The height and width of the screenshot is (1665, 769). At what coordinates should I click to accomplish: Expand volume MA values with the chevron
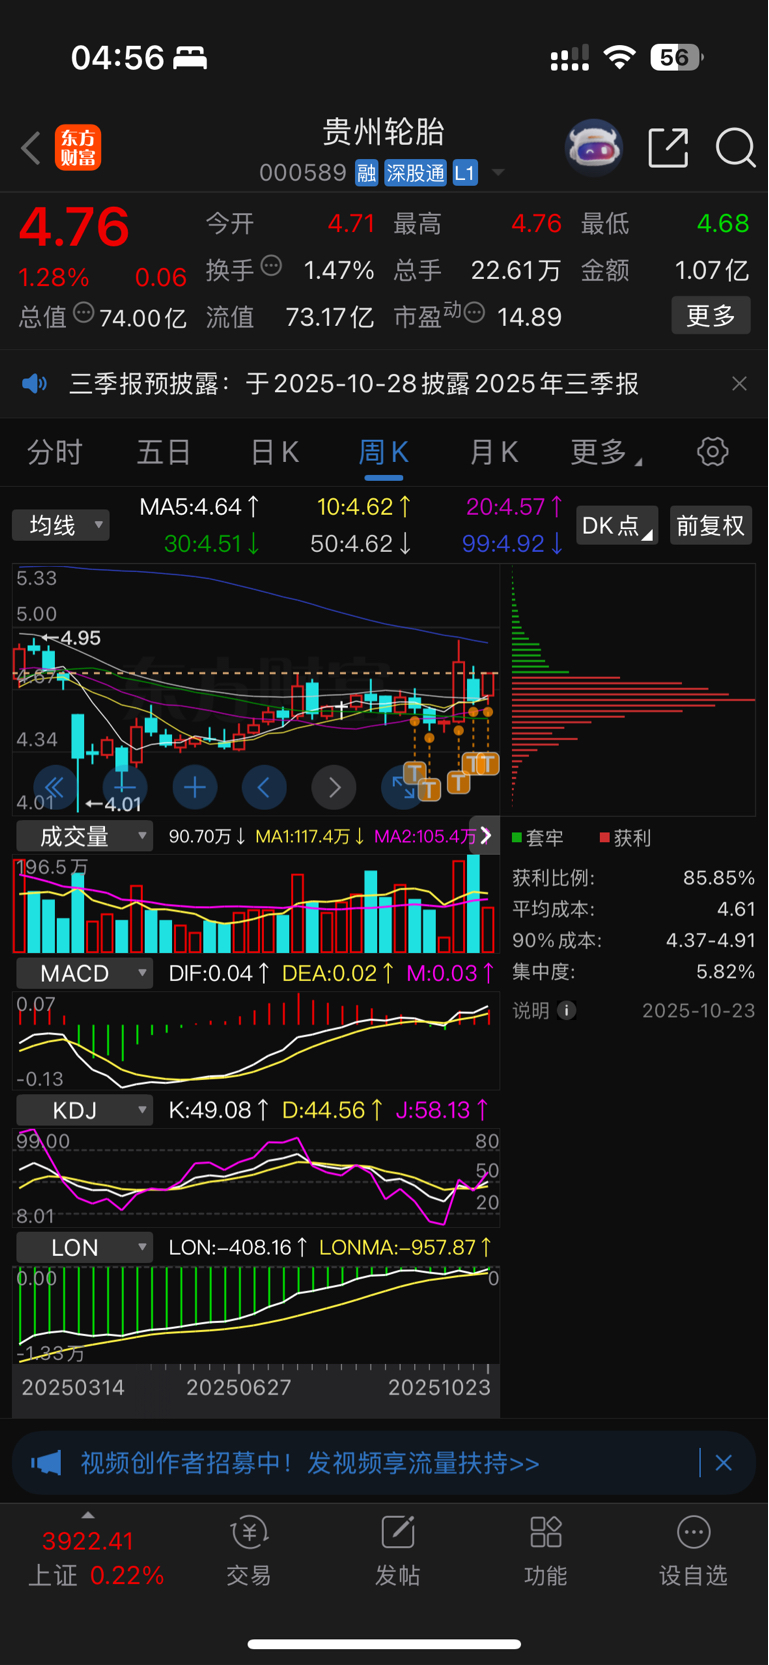tap(486, 836)
